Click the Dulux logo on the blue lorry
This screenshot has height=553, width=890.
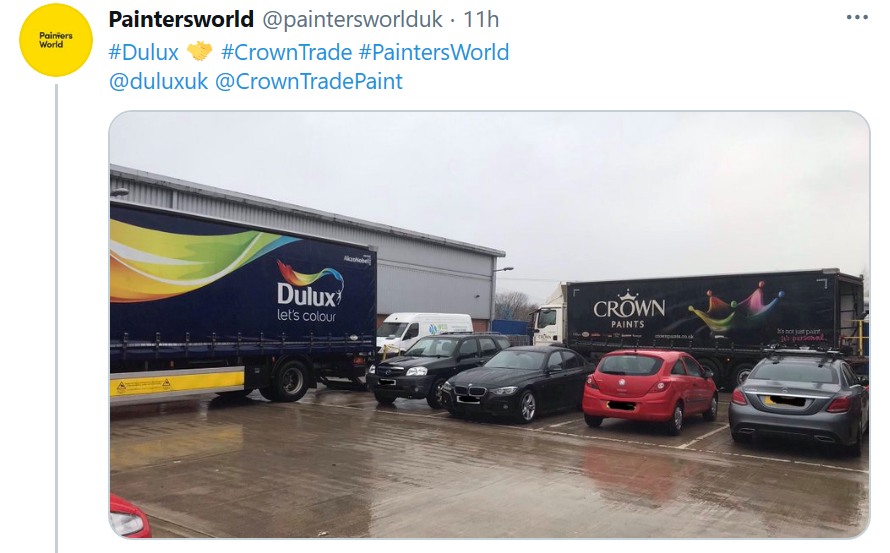pos(309,291)
